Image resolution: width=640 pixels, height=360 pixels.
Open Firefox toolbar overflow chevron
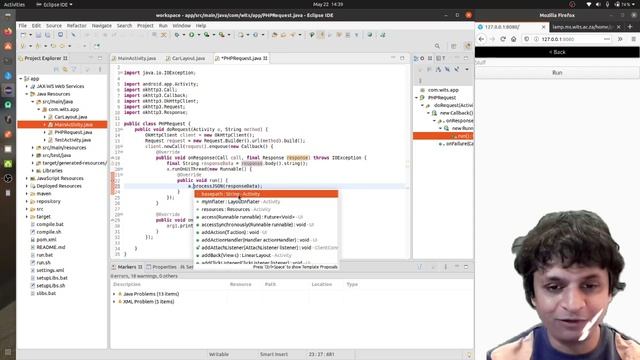620,39
